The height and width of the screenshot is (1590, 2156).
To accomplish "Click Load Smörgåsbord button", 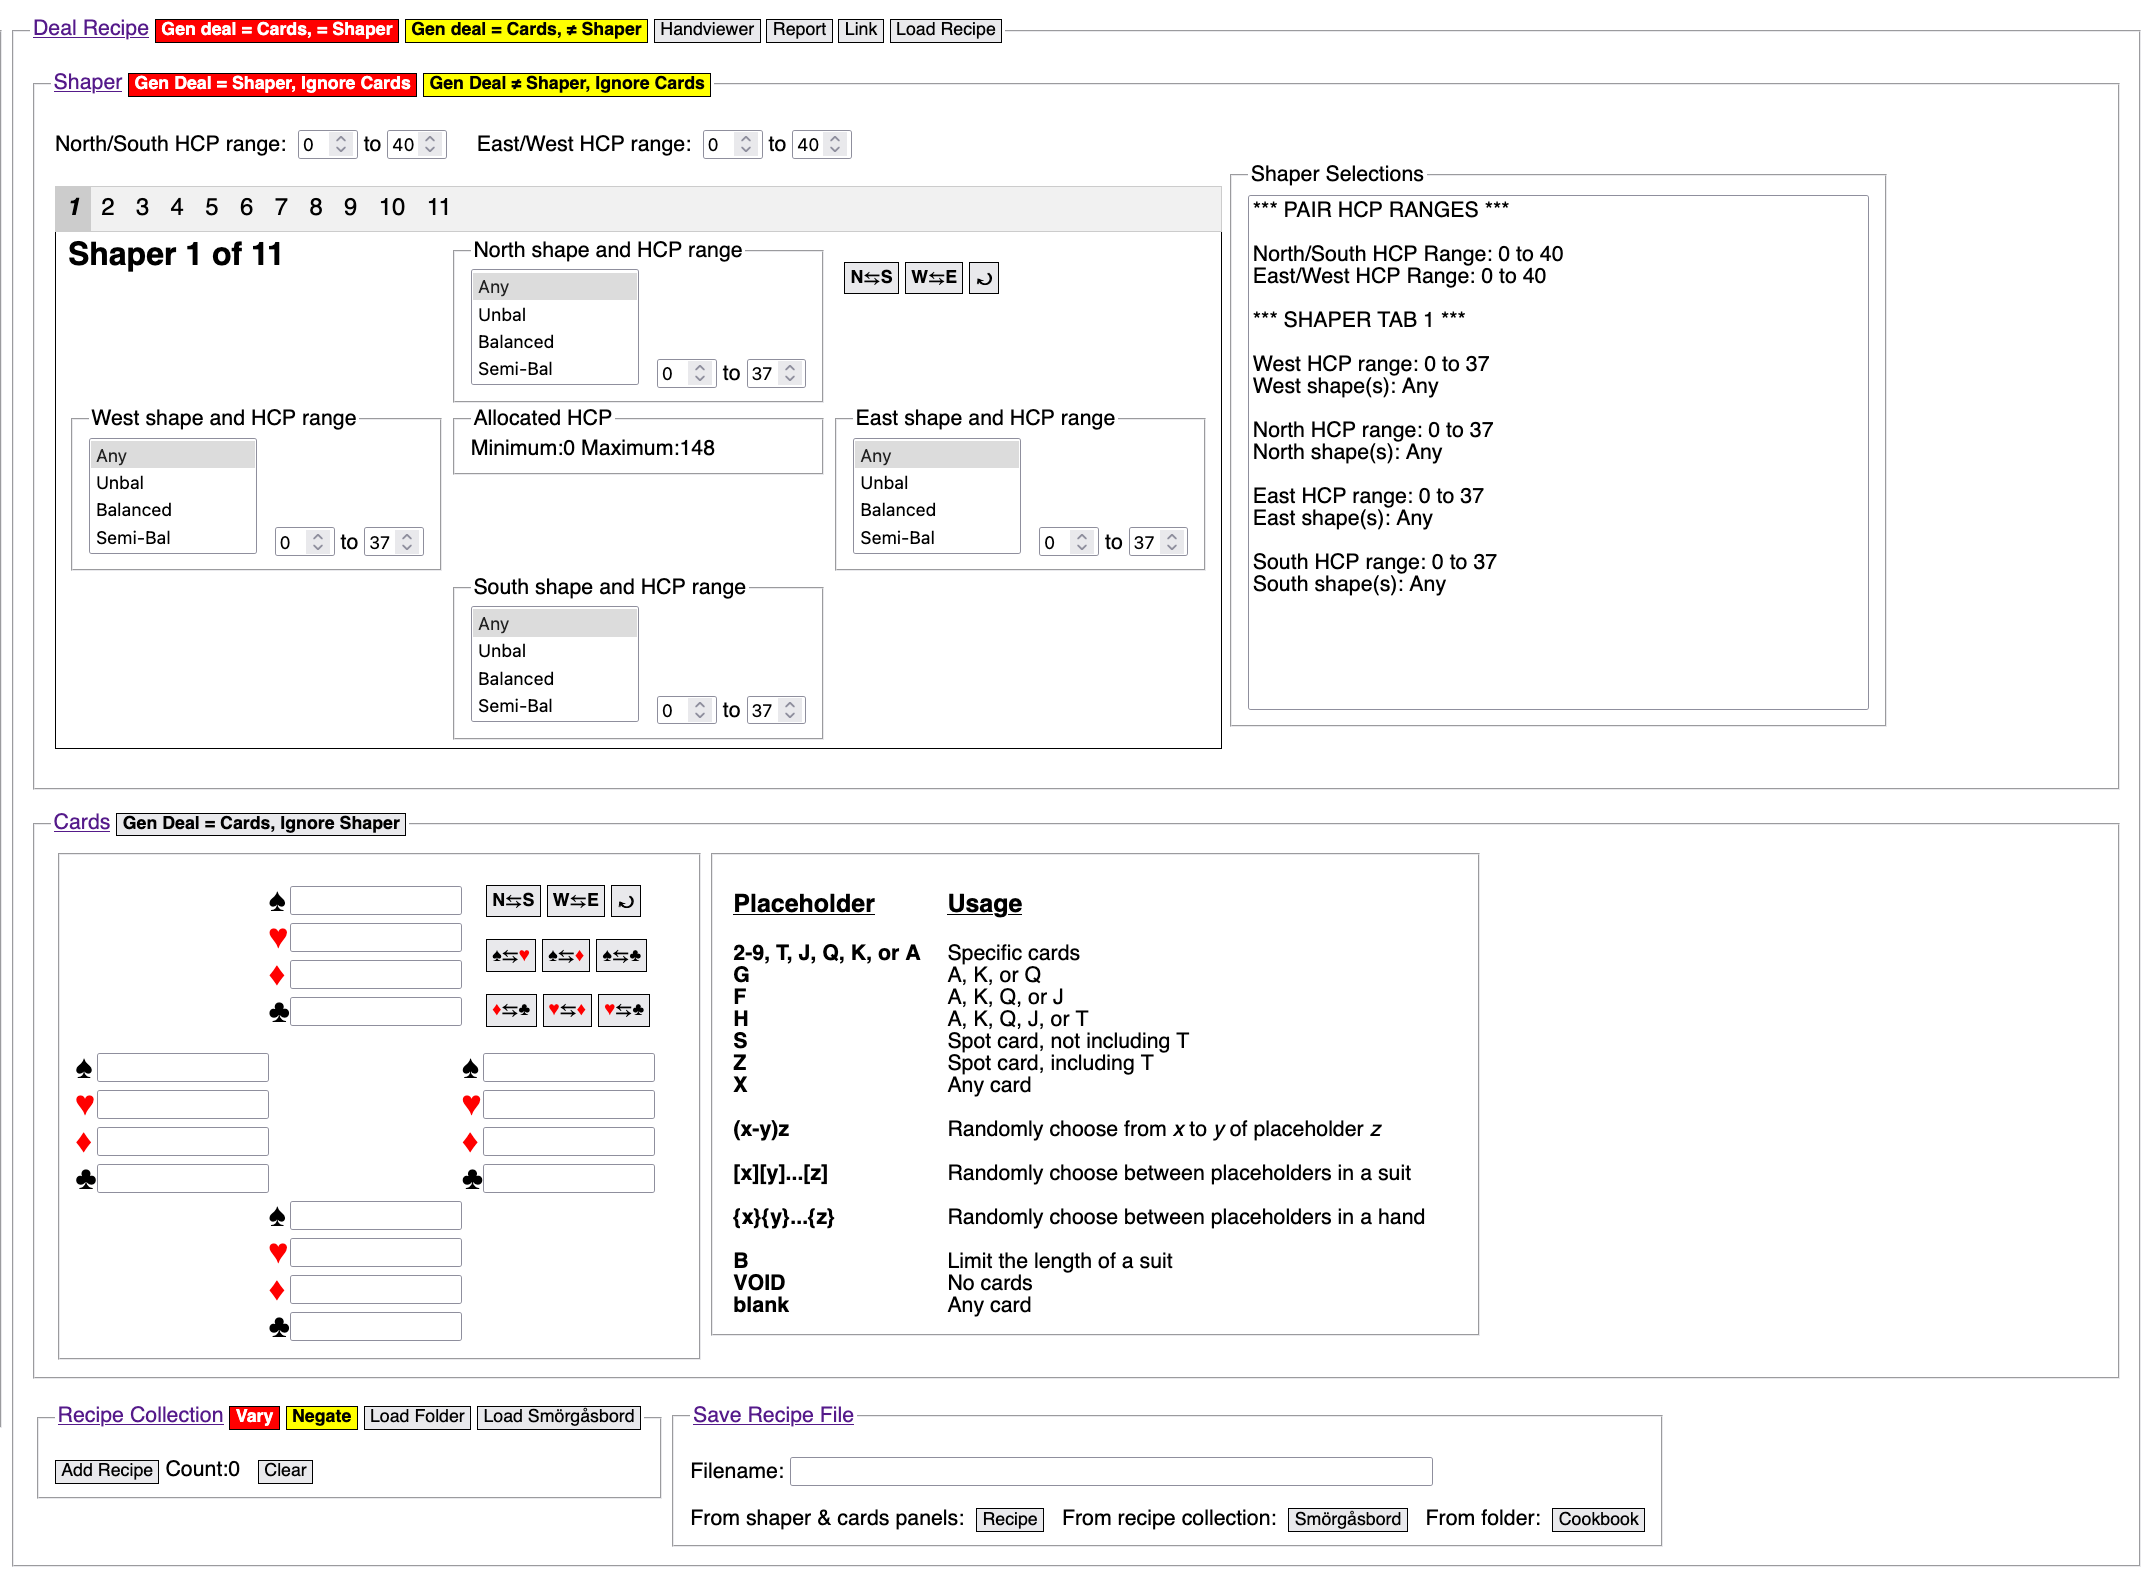I will coord(559,1417).
